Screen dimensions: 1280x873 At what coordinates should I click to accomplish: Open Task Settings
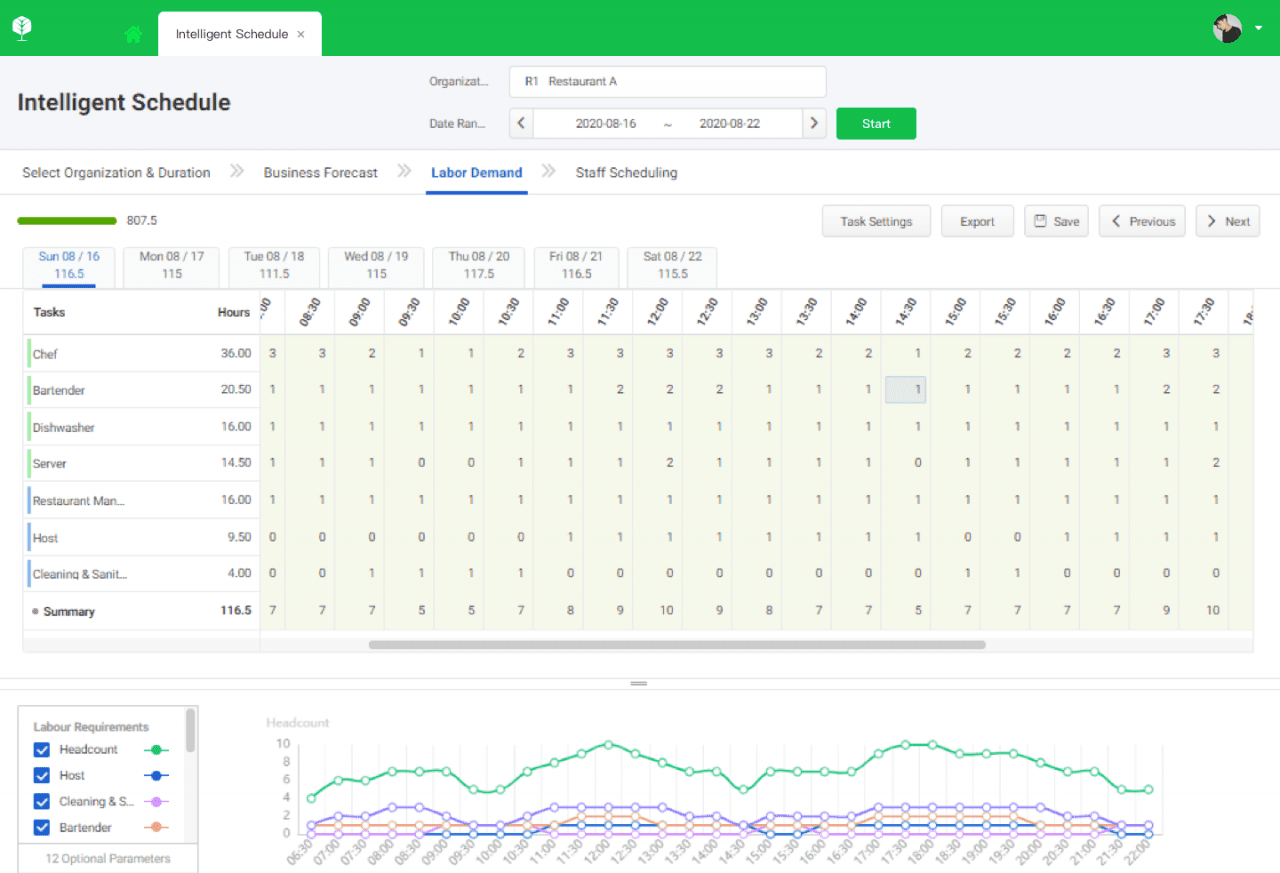point(876,220)
